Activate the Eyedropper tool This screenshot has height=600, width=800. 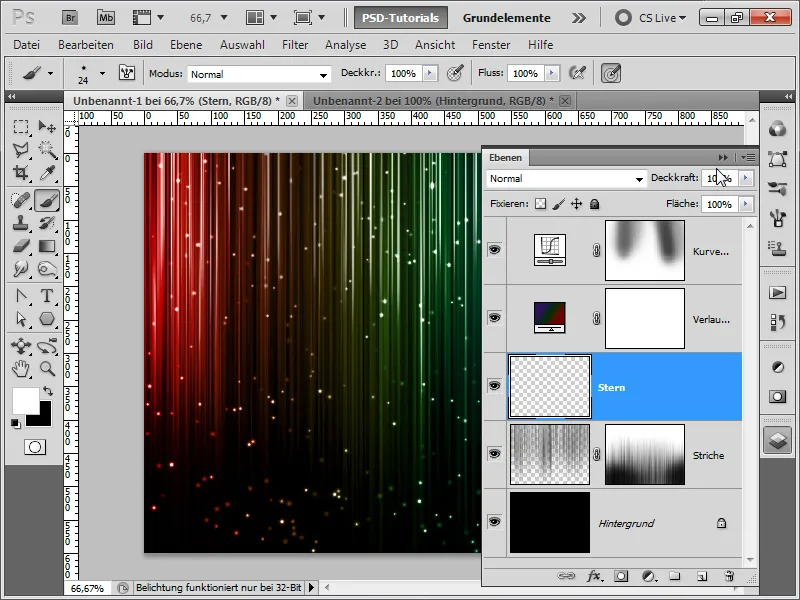47,173
